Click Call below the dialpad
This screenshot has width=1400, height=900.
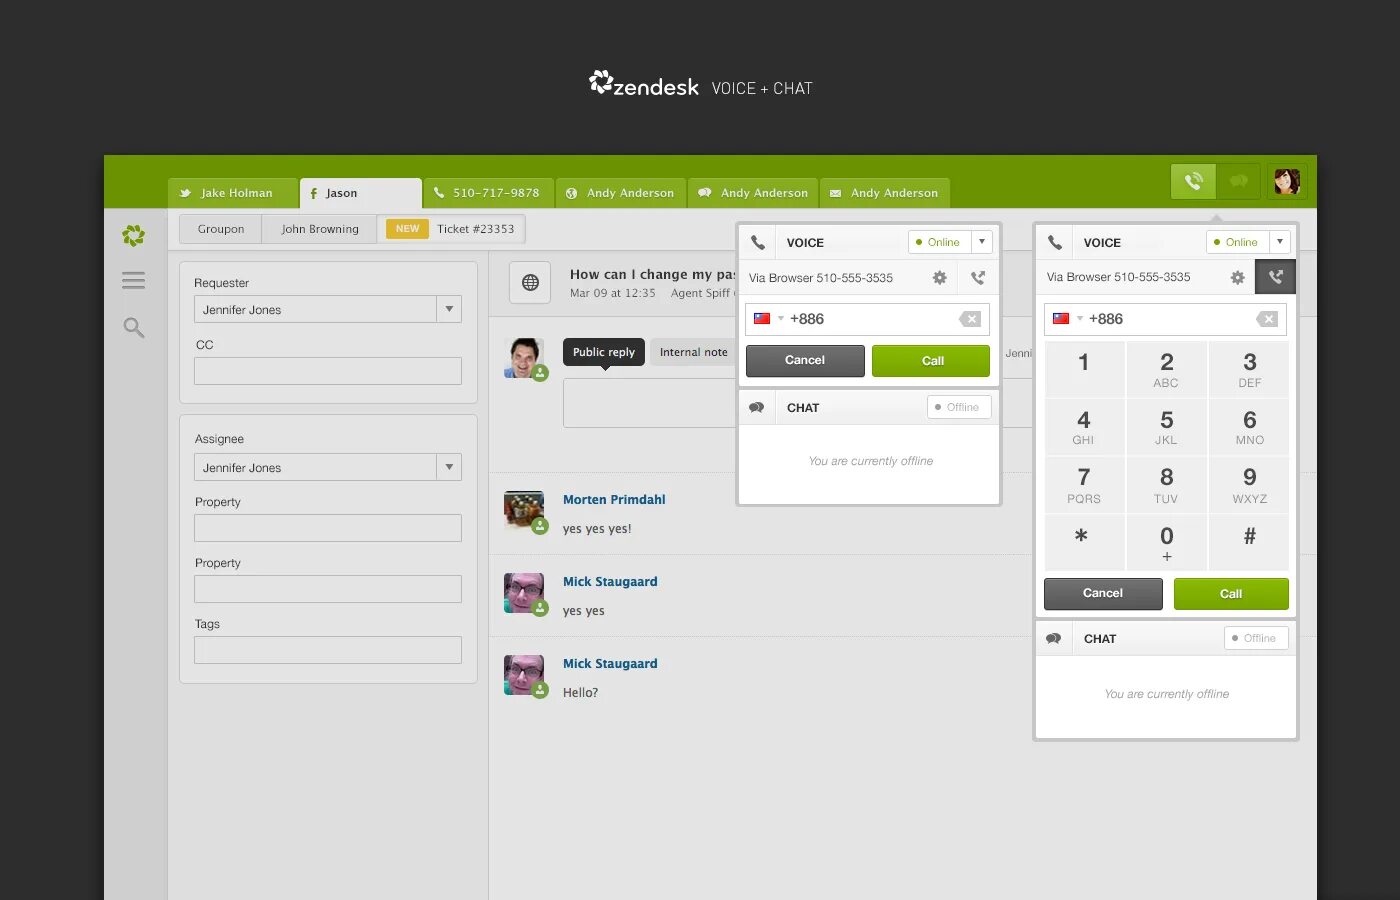1231,593
